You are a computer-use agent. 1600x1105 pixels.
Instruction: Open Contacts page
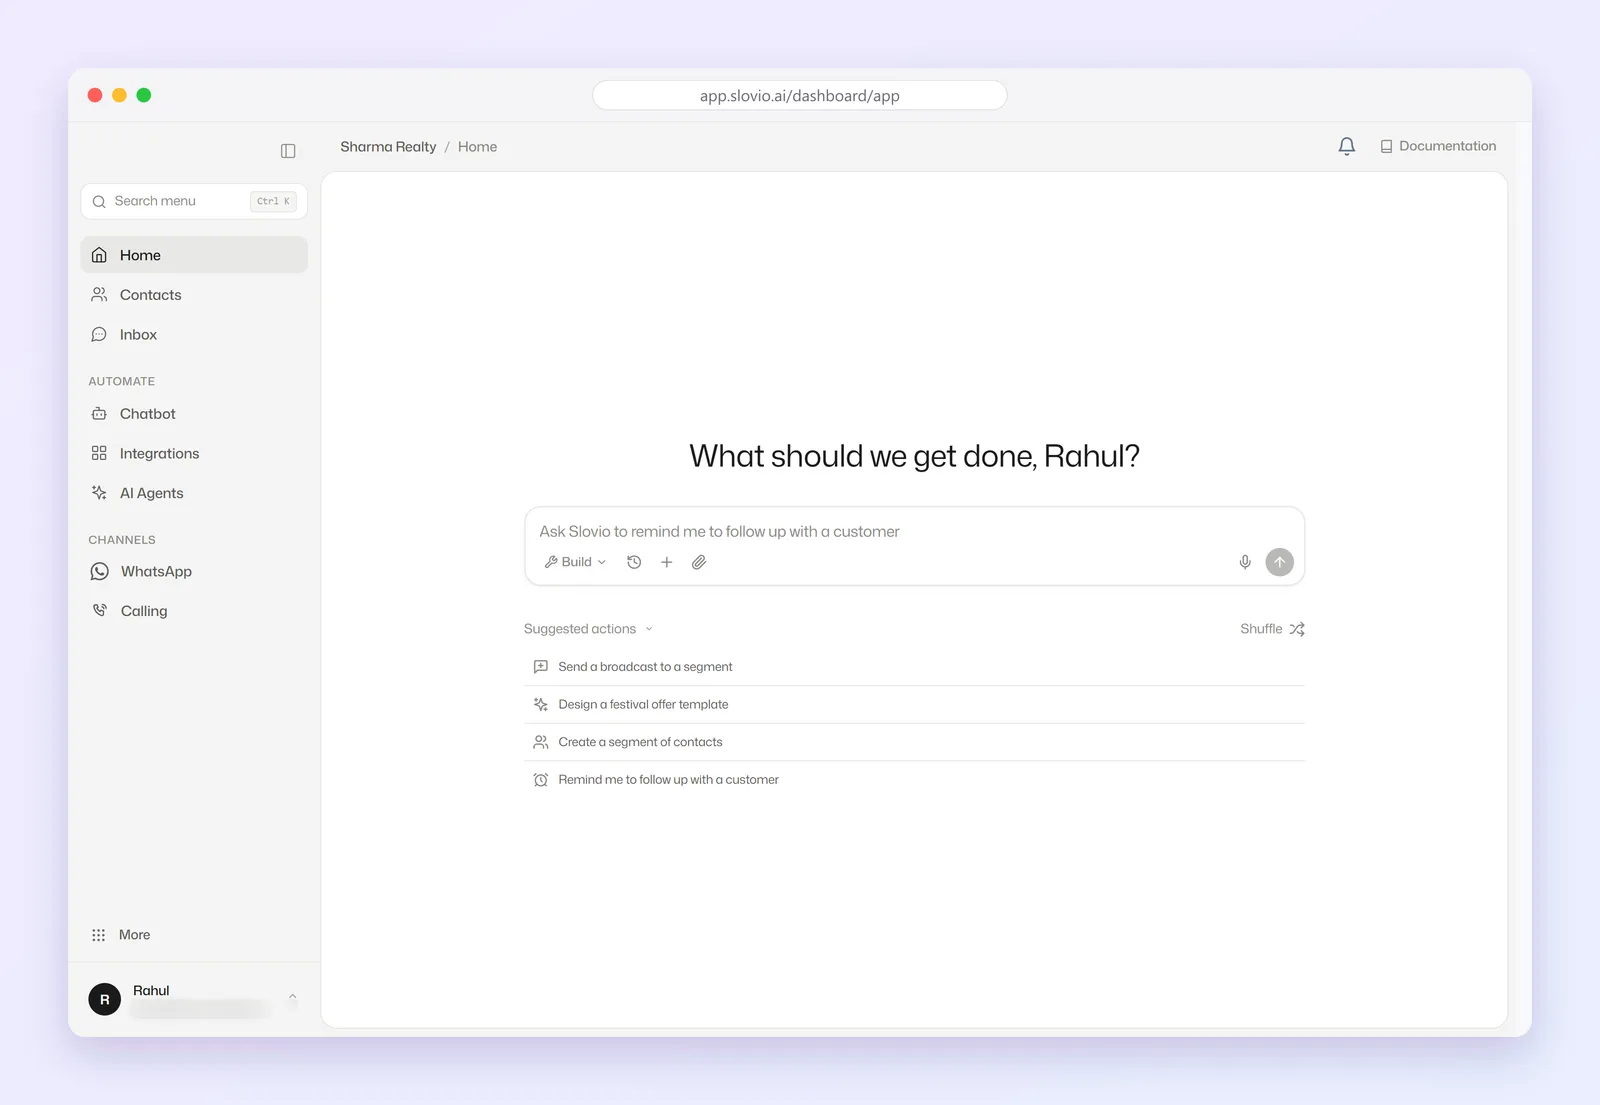coord(194,295)
